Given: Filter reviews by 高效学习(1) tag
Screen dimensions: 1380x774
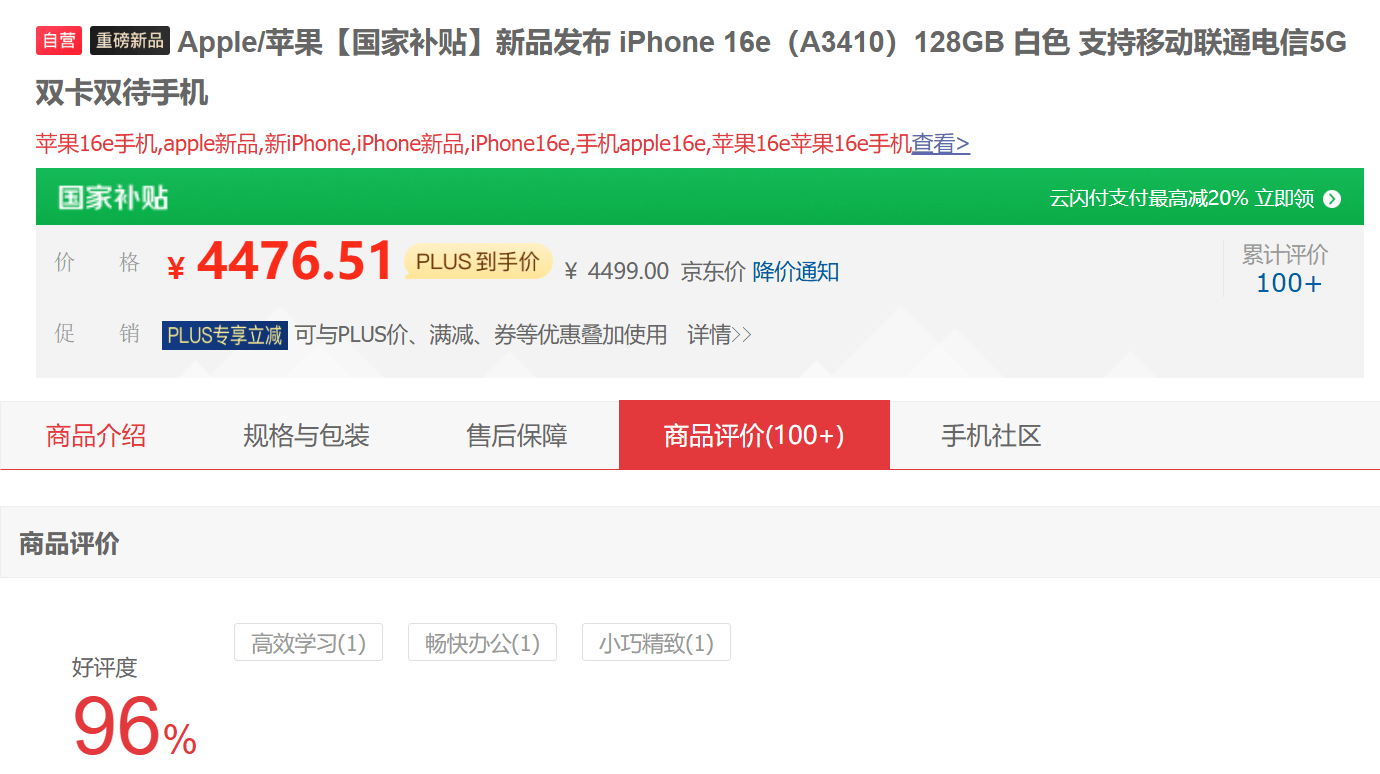Looking at the screenshot, I should [x=308, y=643].
